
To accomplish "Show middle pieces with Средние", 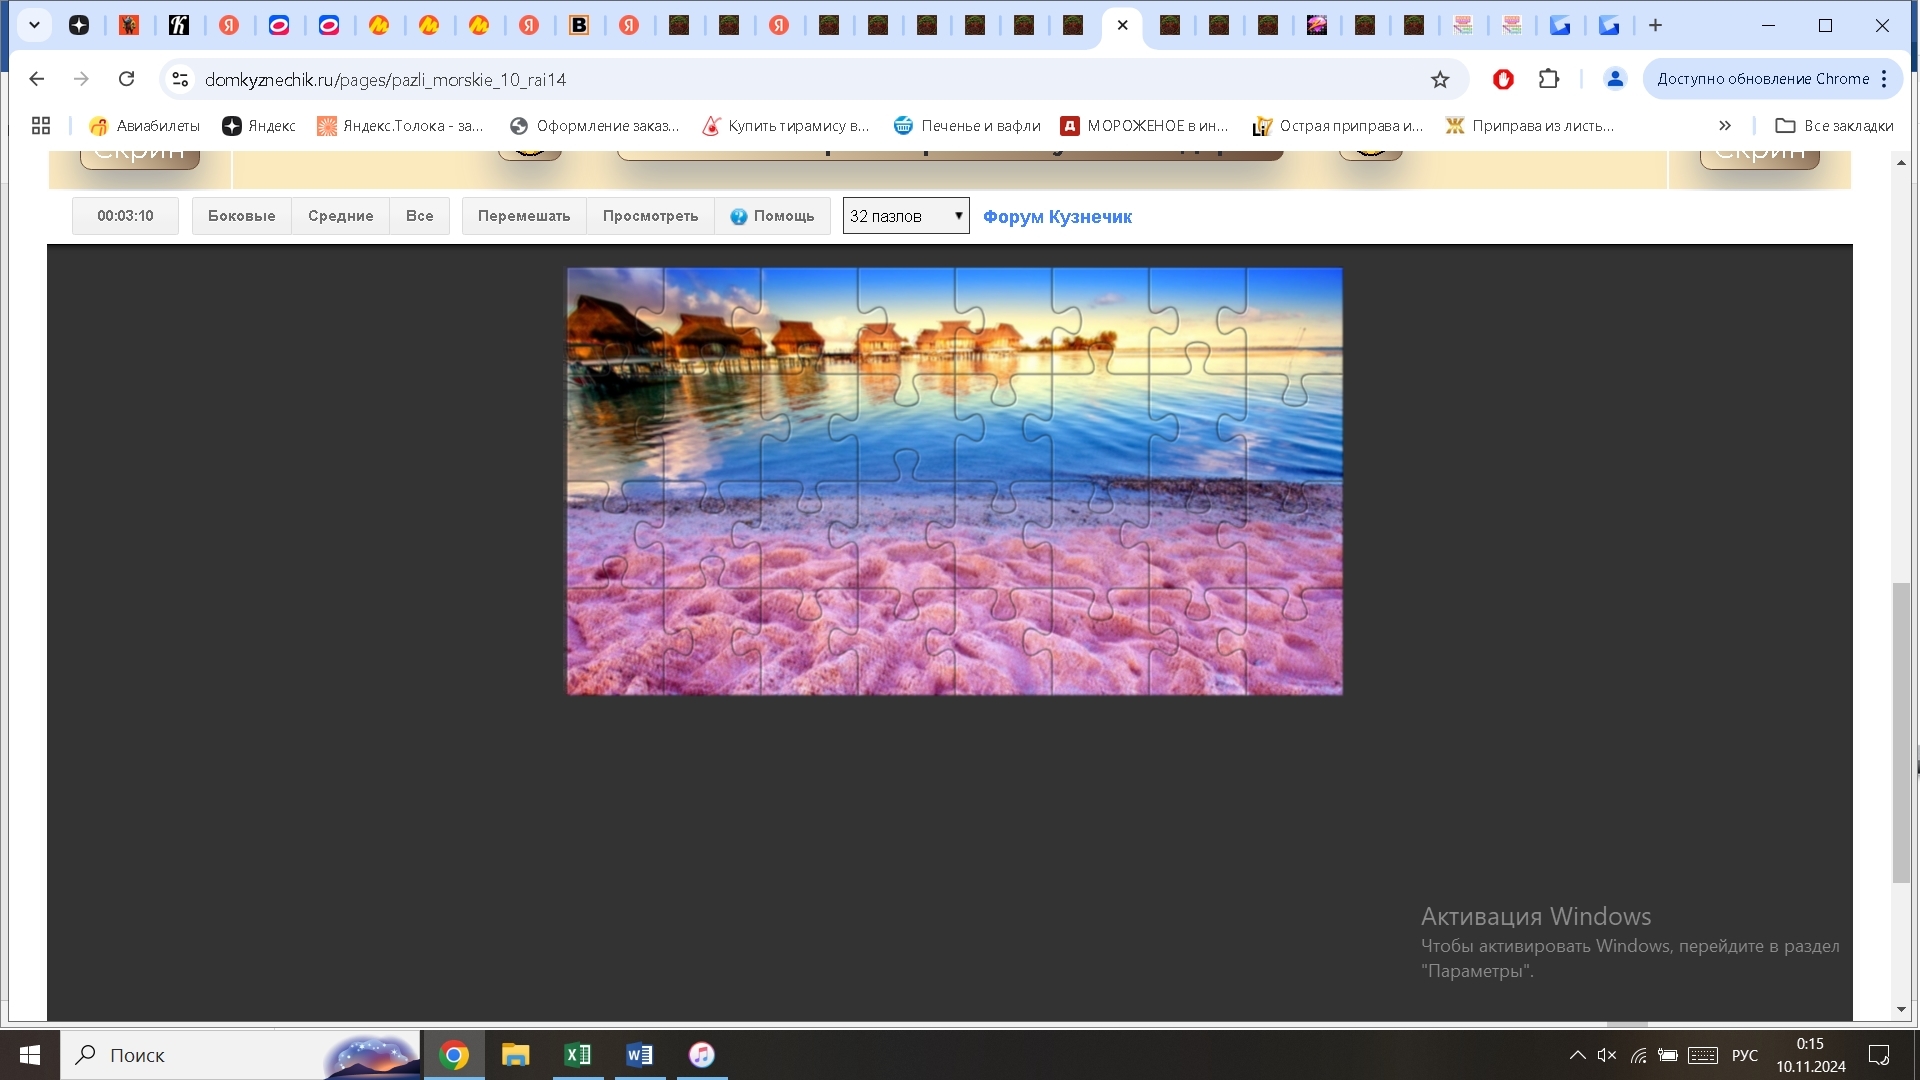I will coord(340,216).
